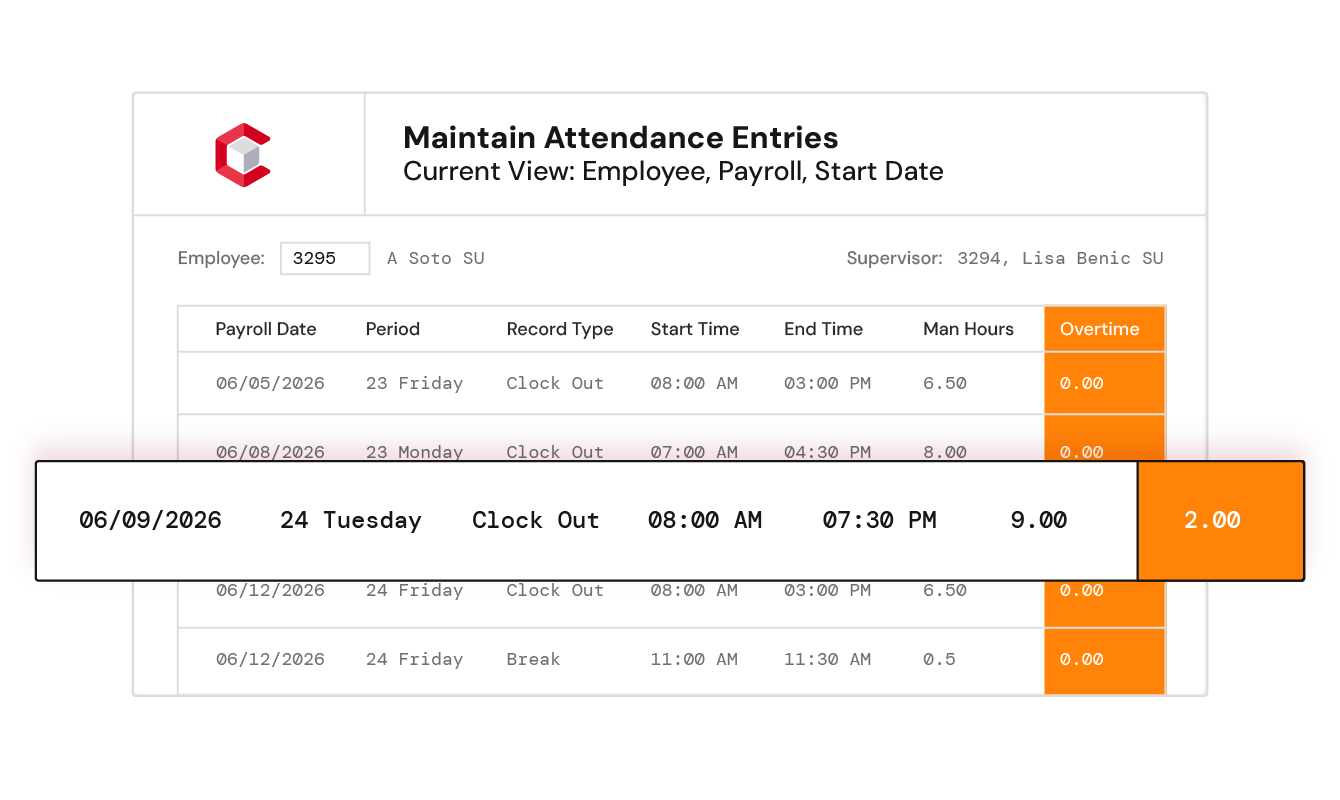Image resolution: width=1340 pixels, height=800 pixels.
Task: Click the 0.5 man hours cell
Action: (x=939, y=659)
